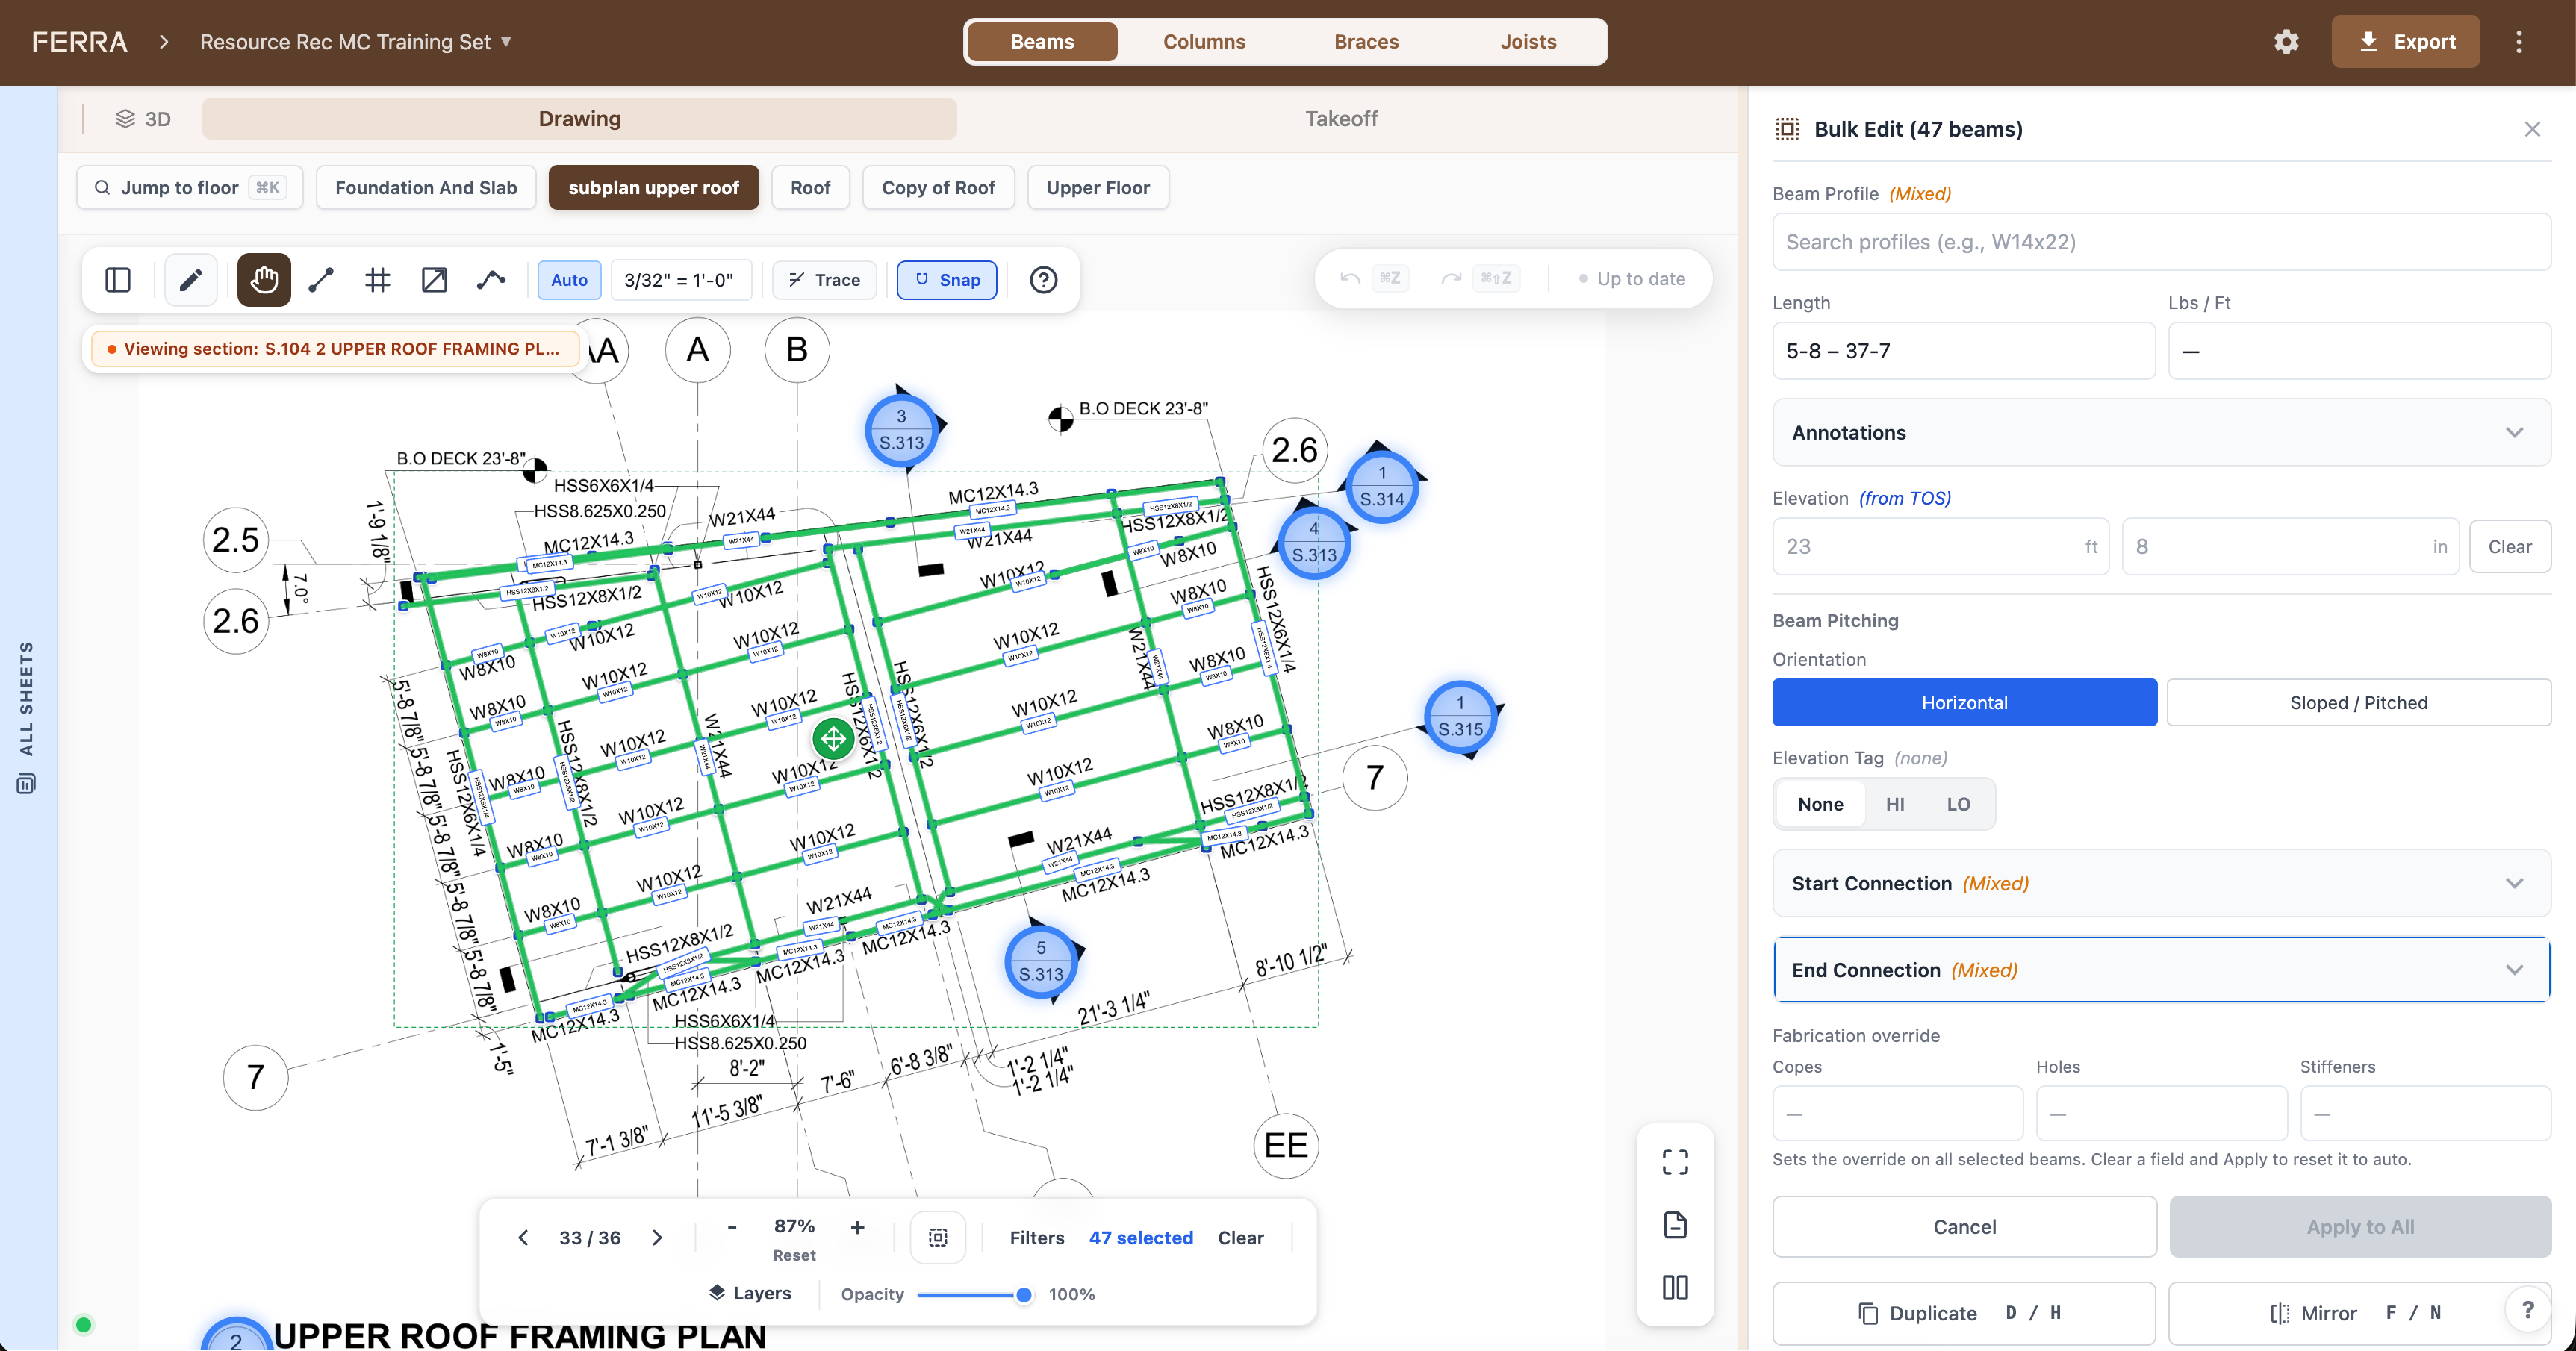2576x1351 pixels.
Task: Set orientation to Horizontal
Action: coord(1964,703)
